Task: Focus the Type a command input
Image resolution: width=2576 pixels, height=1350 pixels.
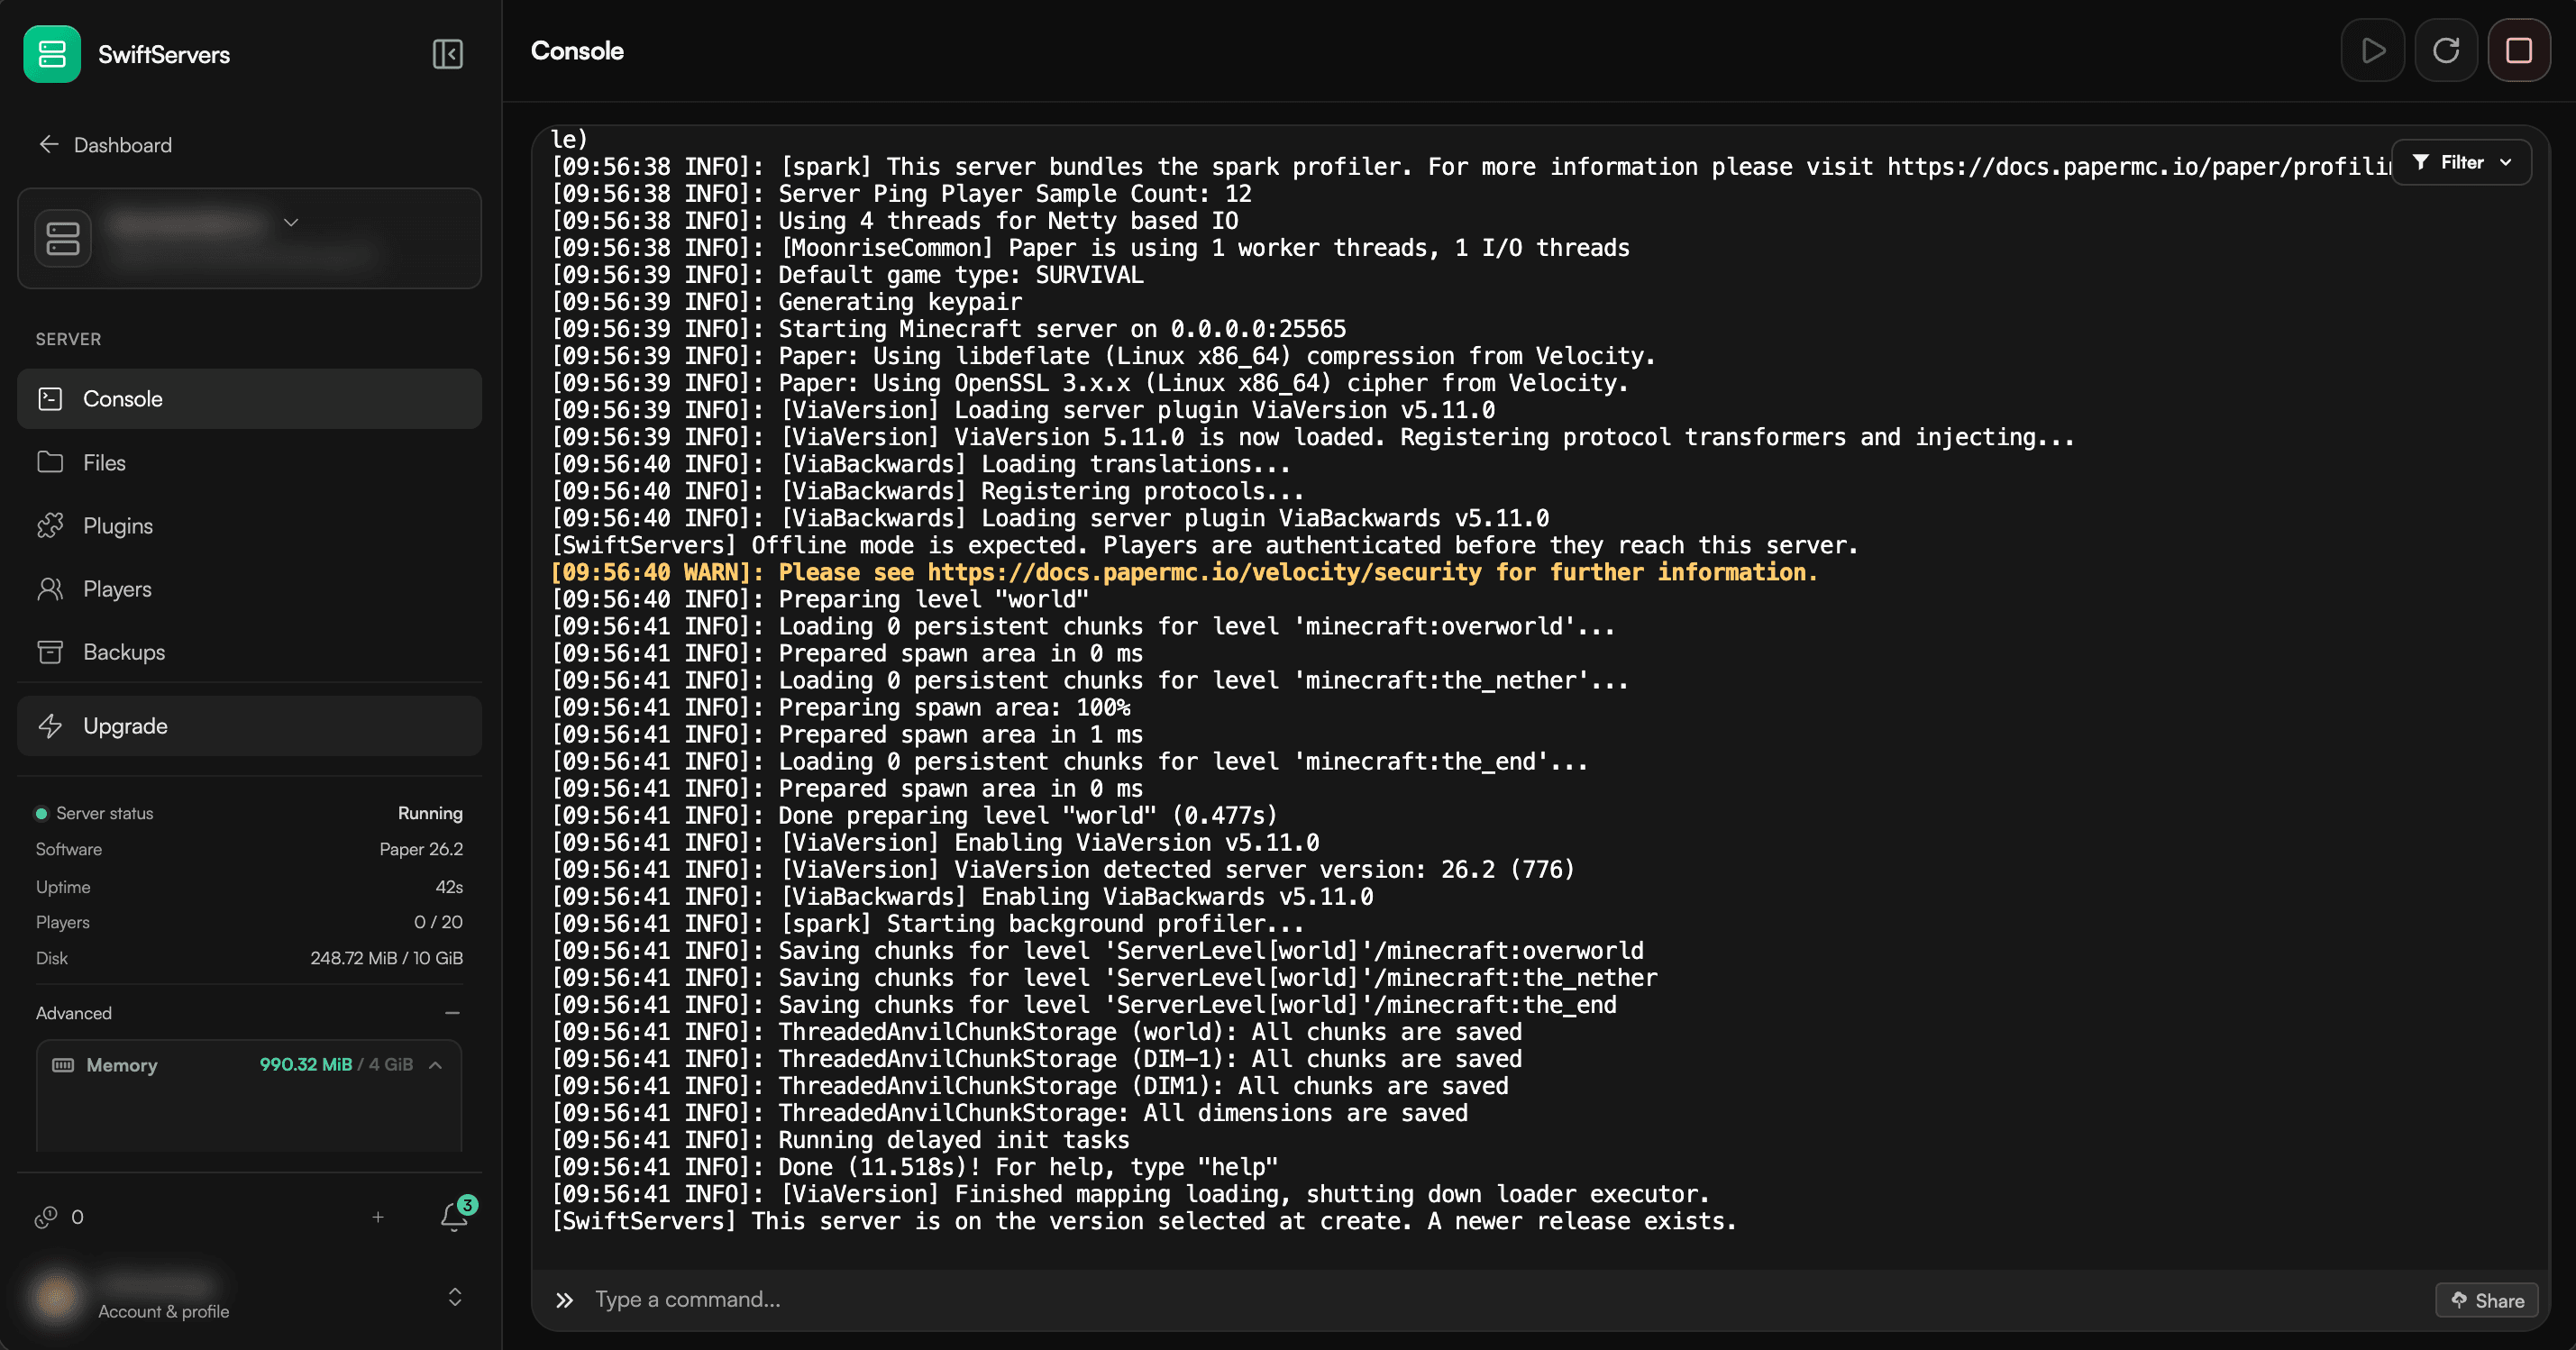Action: (x=1500, y=1299)
